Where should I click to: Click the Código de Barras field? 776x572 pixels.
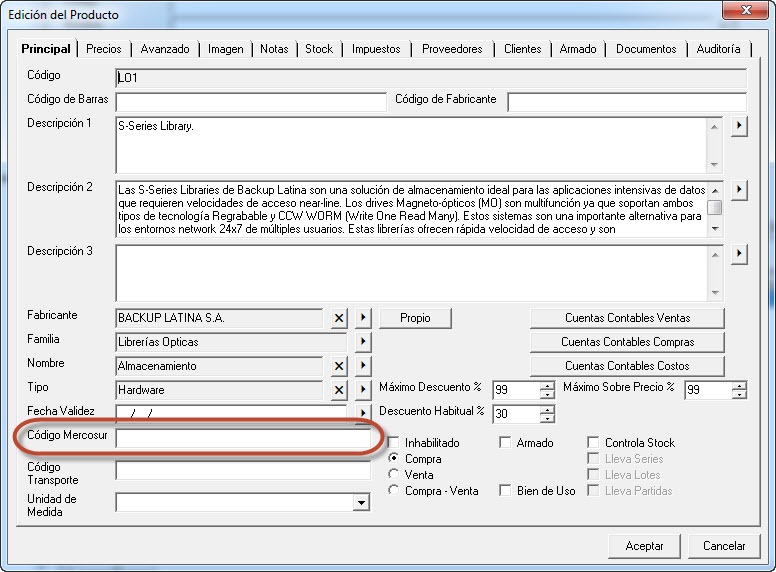(x=251, y=102)
